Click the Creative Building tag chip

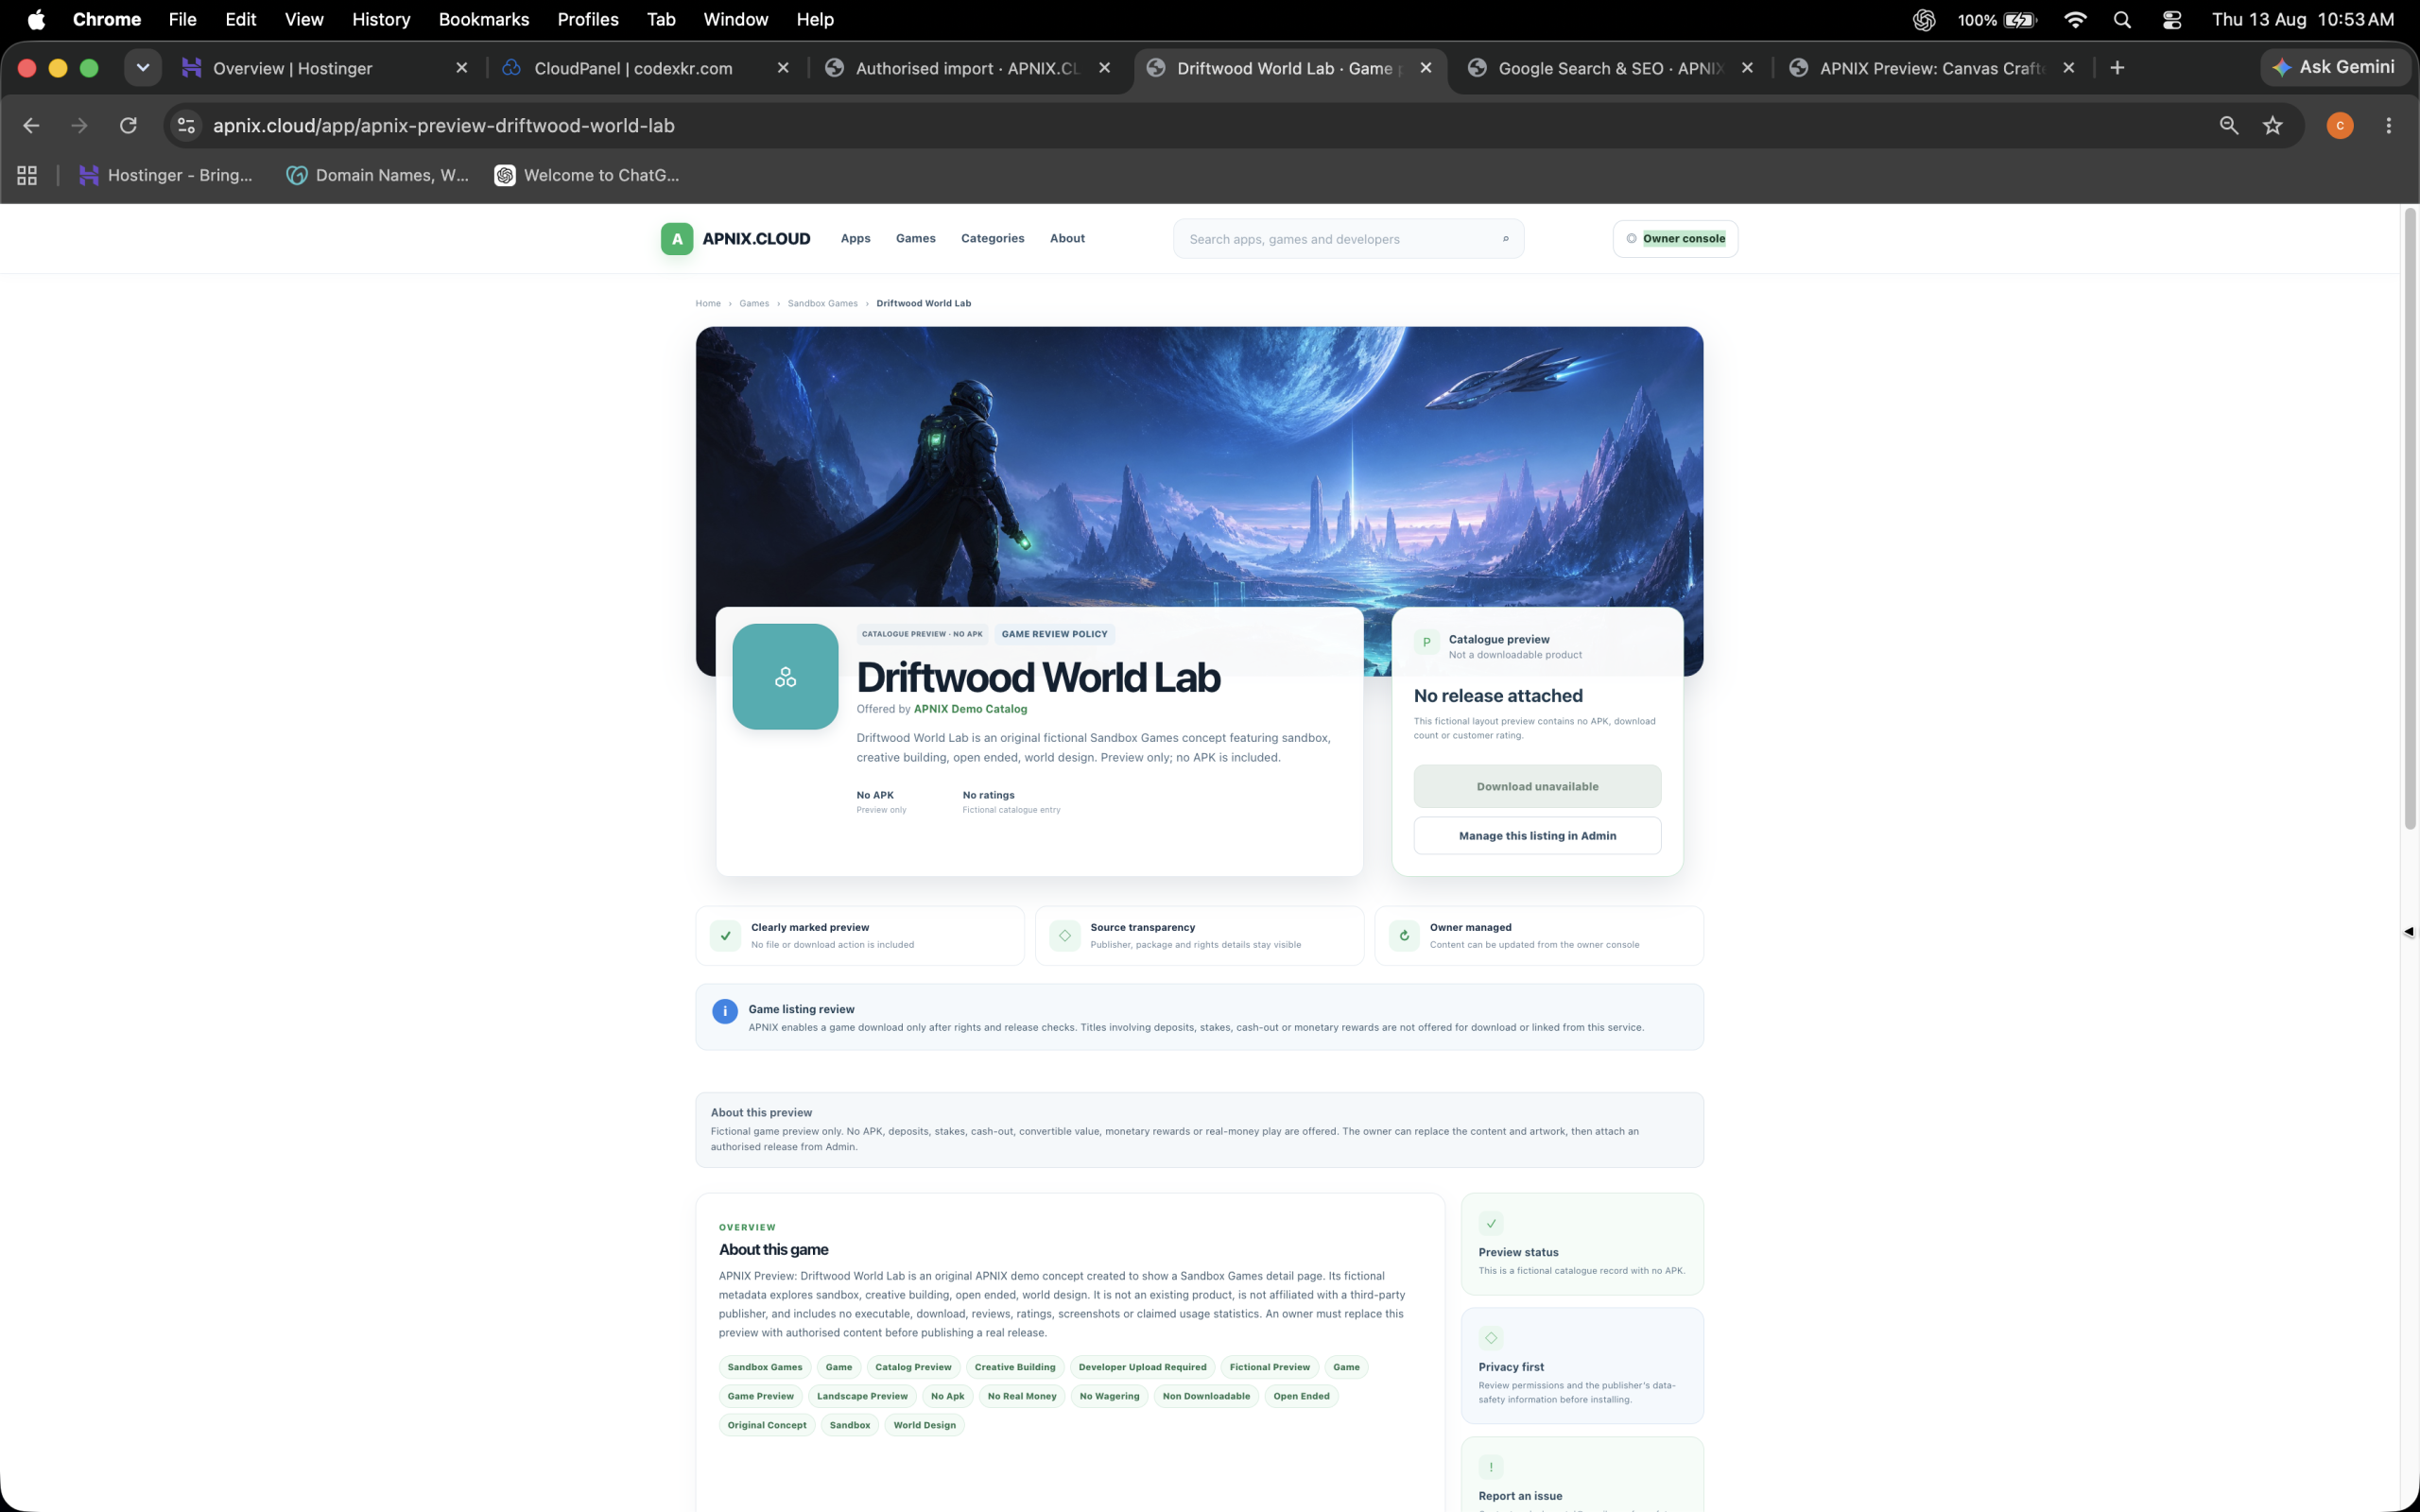pos(1014,1367)
